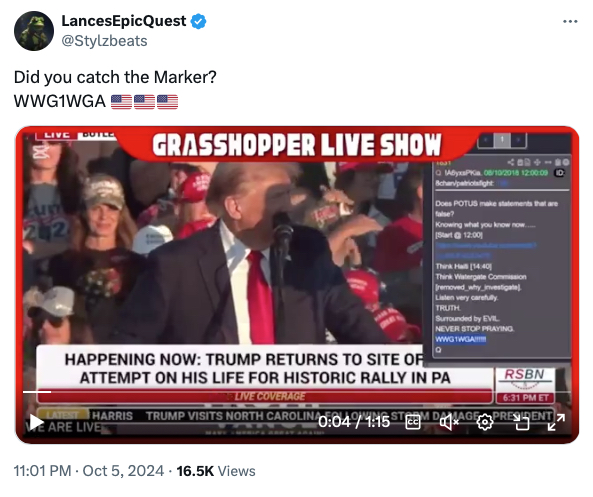Click the blue verified badge
The height and width of the screenshot is (497, 593).
click(x=199, y=22)
